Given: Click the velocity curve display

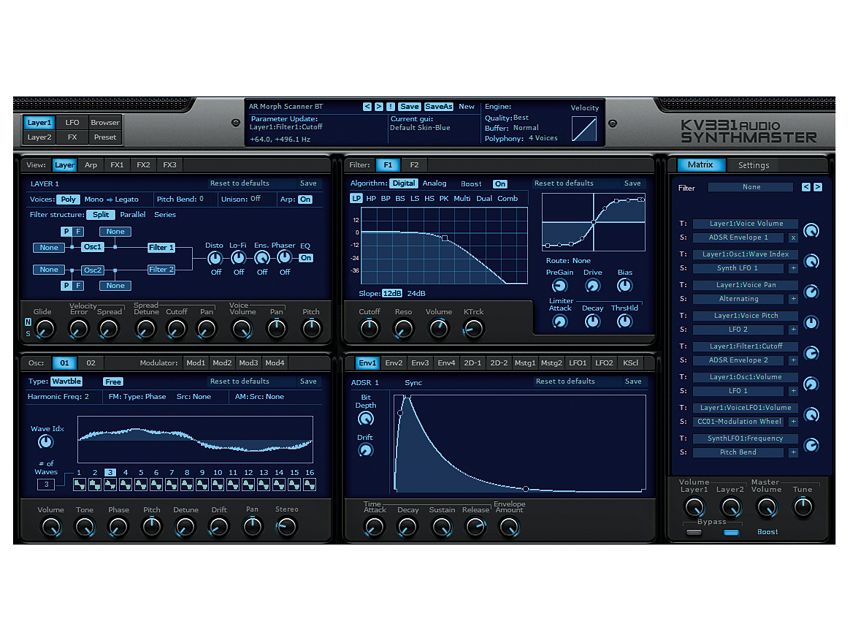Looking at the screenshot, I should [x=584, y=128].
